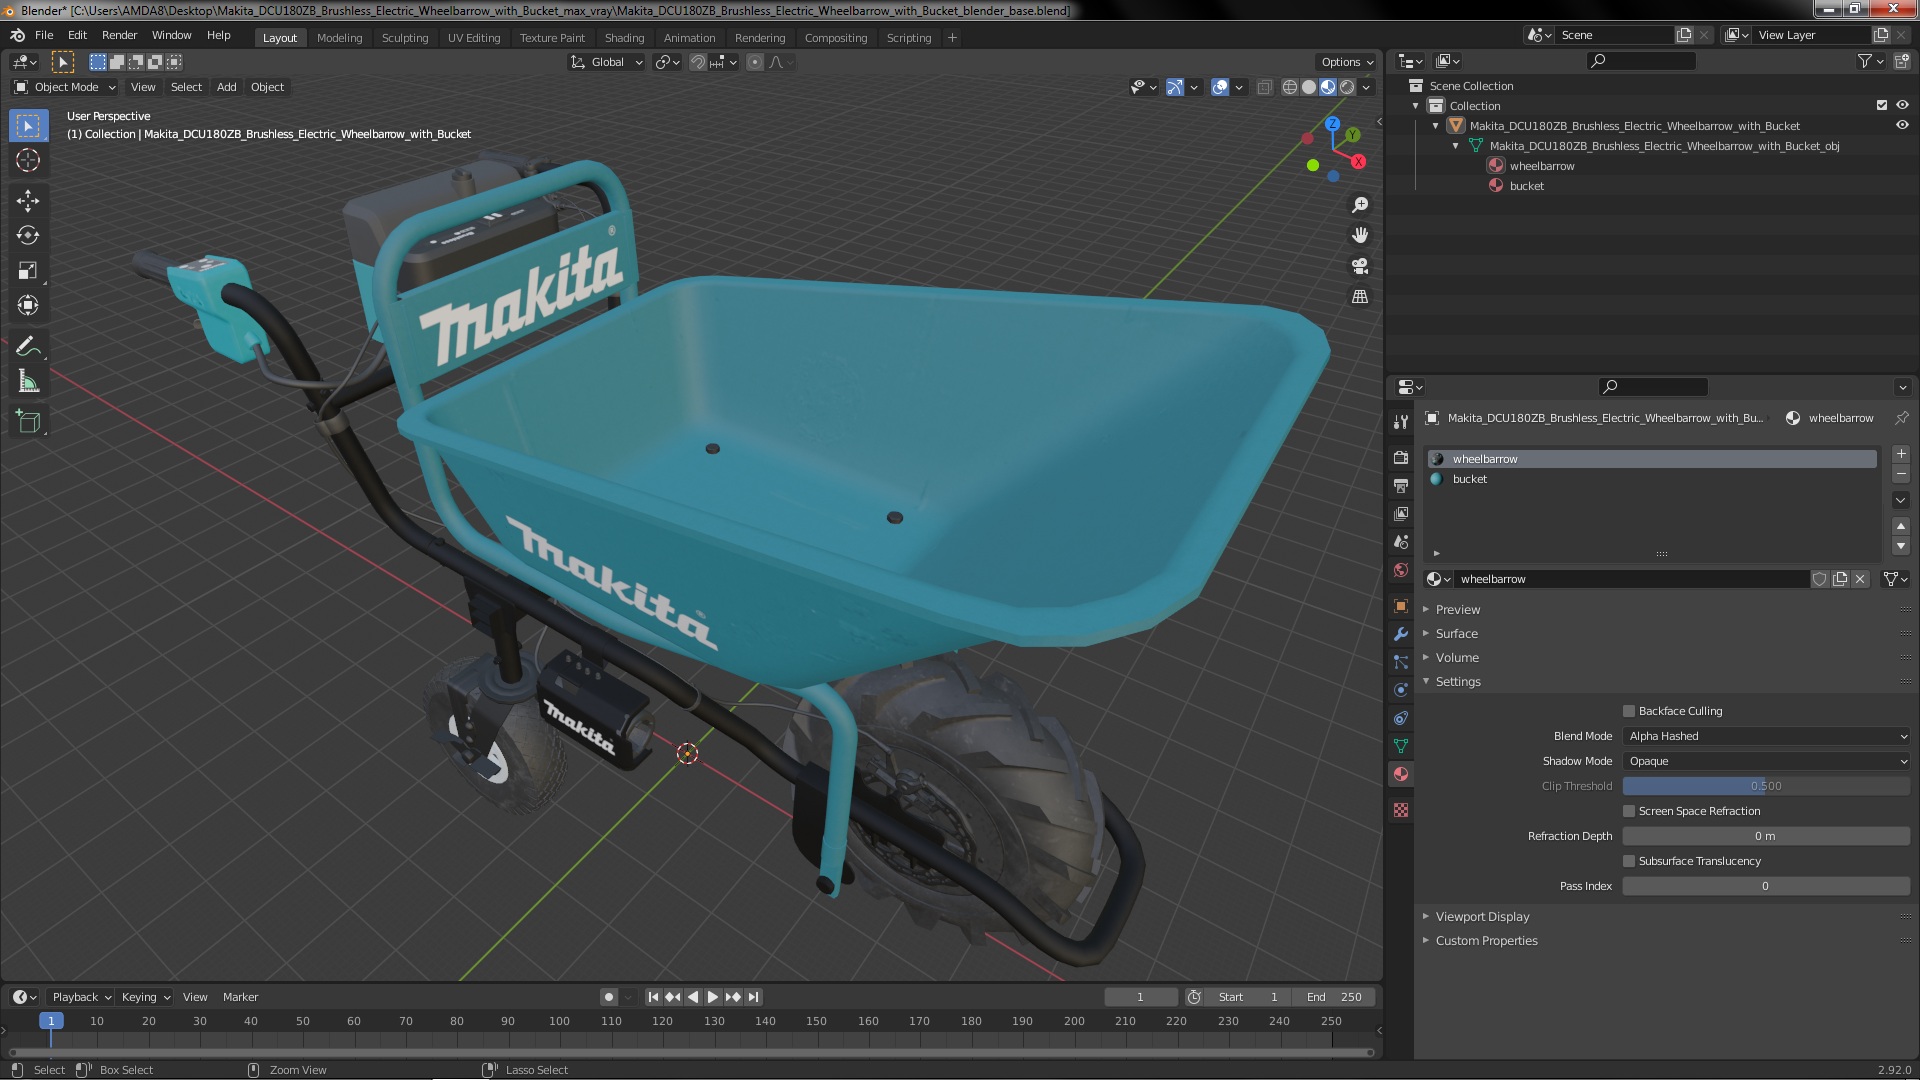Open the Scene properties tab
Viewport: 1920px width, 1080px height.
pos(1401,541)
